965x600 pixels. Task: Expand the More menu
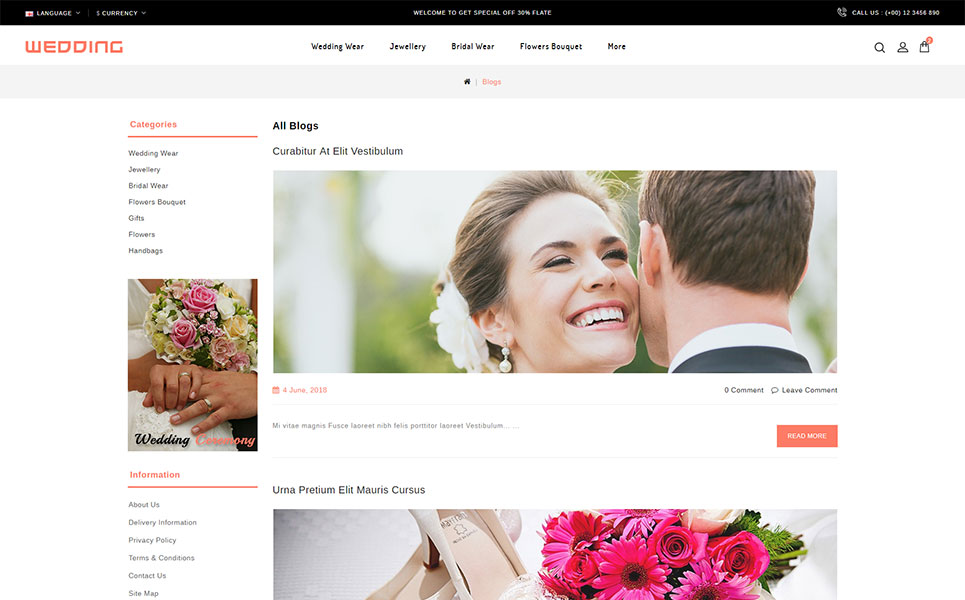pyautogui.click(x=616, y=47)
